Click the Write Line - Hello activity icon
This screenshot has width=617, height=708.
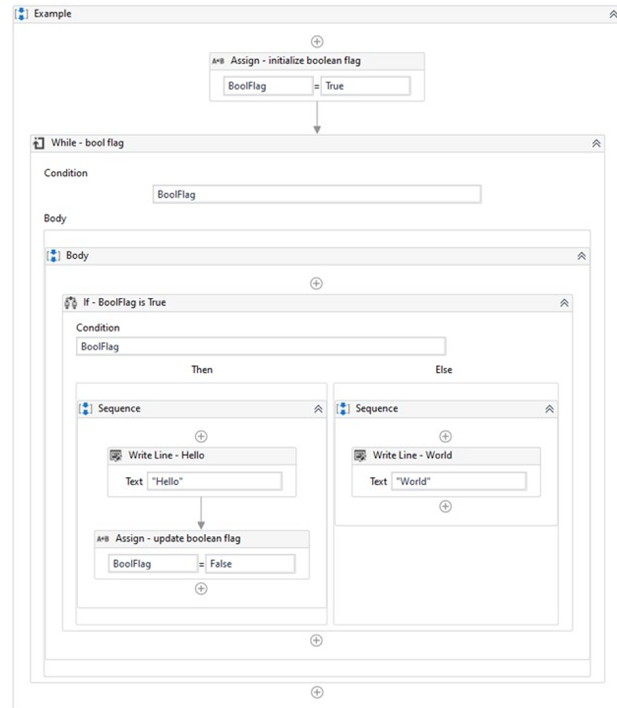click(x=116, y=456)
